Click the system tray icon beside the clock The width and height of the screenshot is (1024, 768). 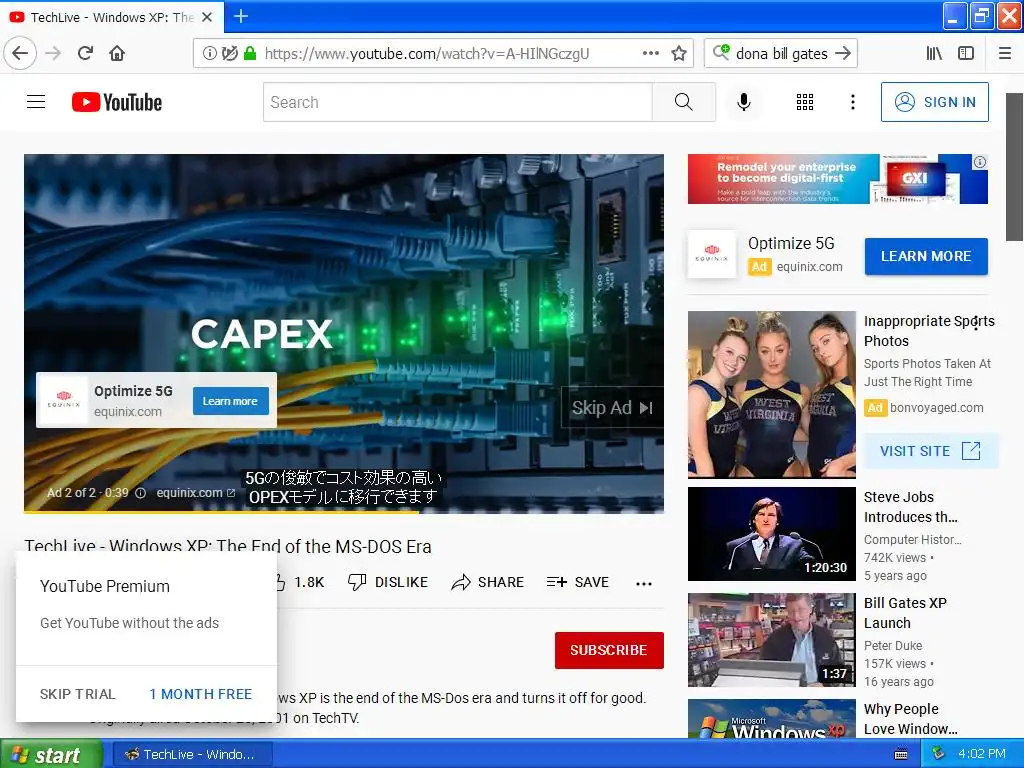938,754
